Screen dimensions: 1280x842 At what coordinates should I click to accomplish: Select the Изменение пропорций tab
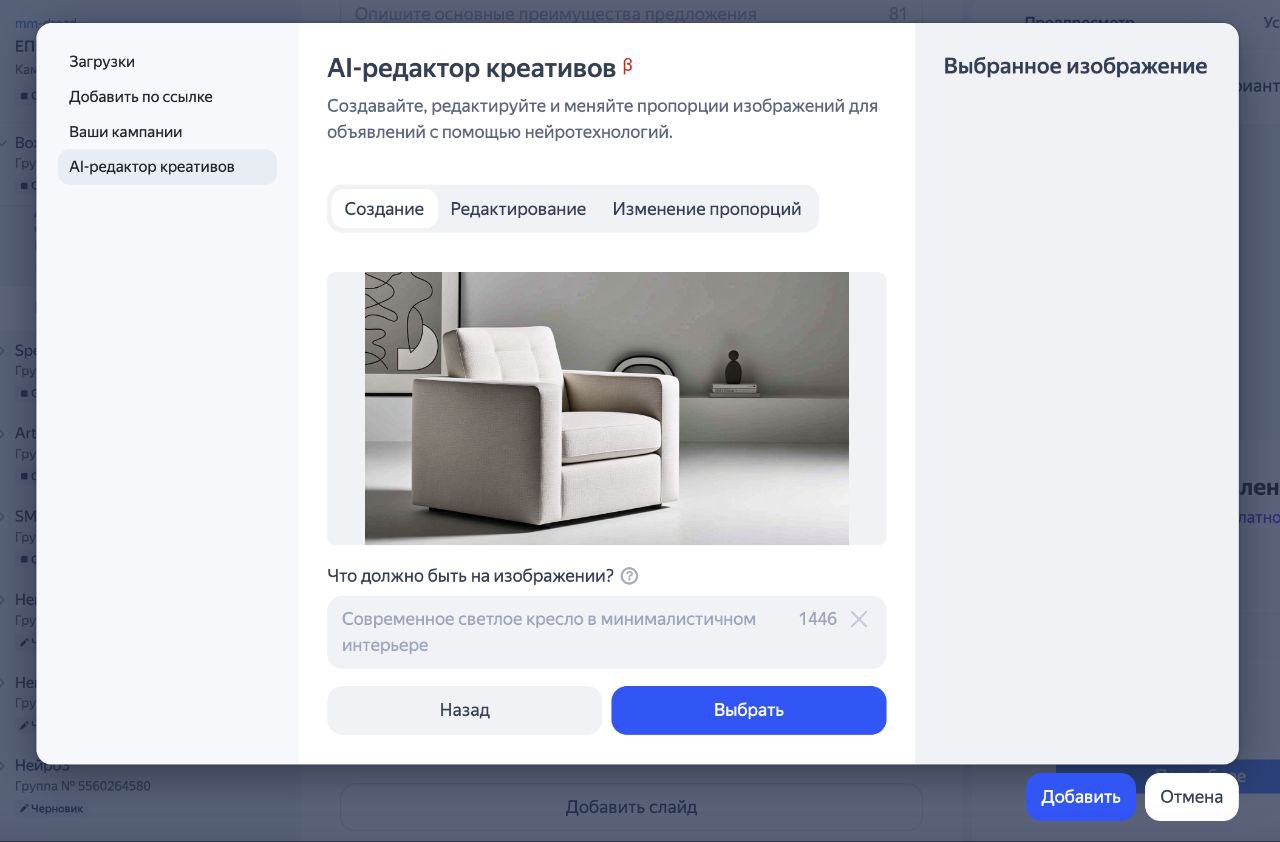[706, 209]
